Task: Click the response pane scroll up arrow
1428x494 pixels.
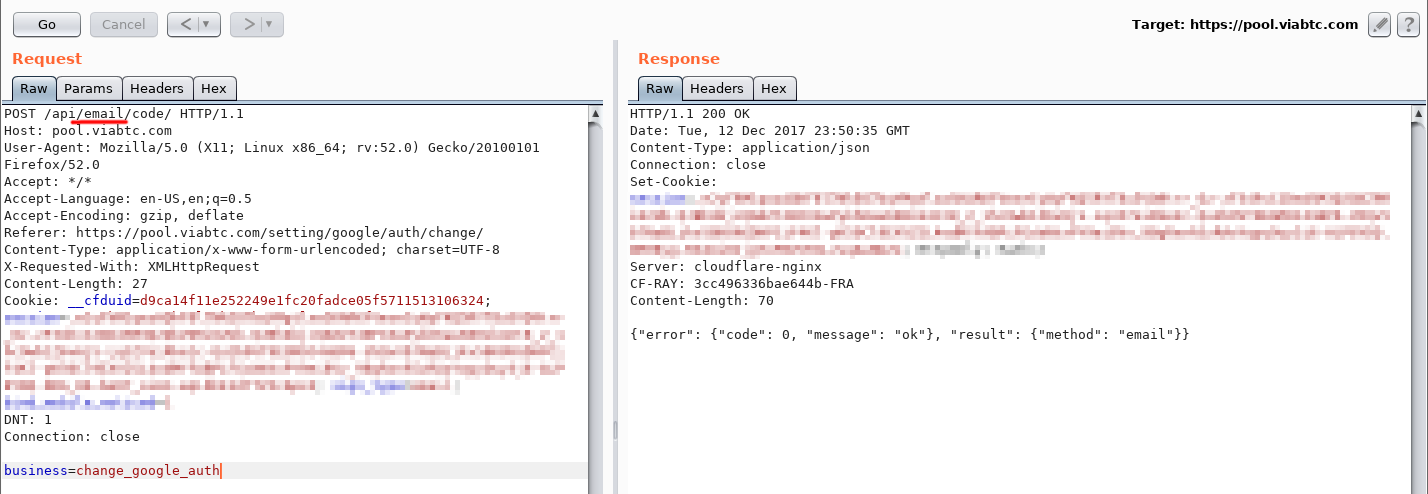Action: point(1420,115)
